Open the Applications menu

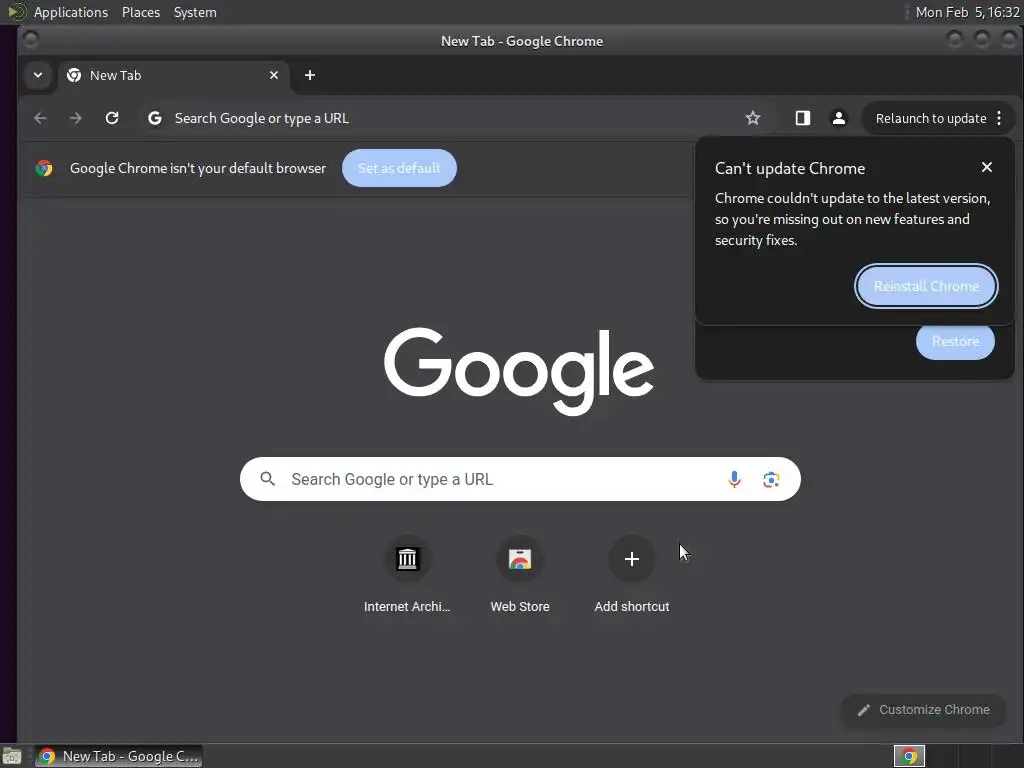coord(71,12)
